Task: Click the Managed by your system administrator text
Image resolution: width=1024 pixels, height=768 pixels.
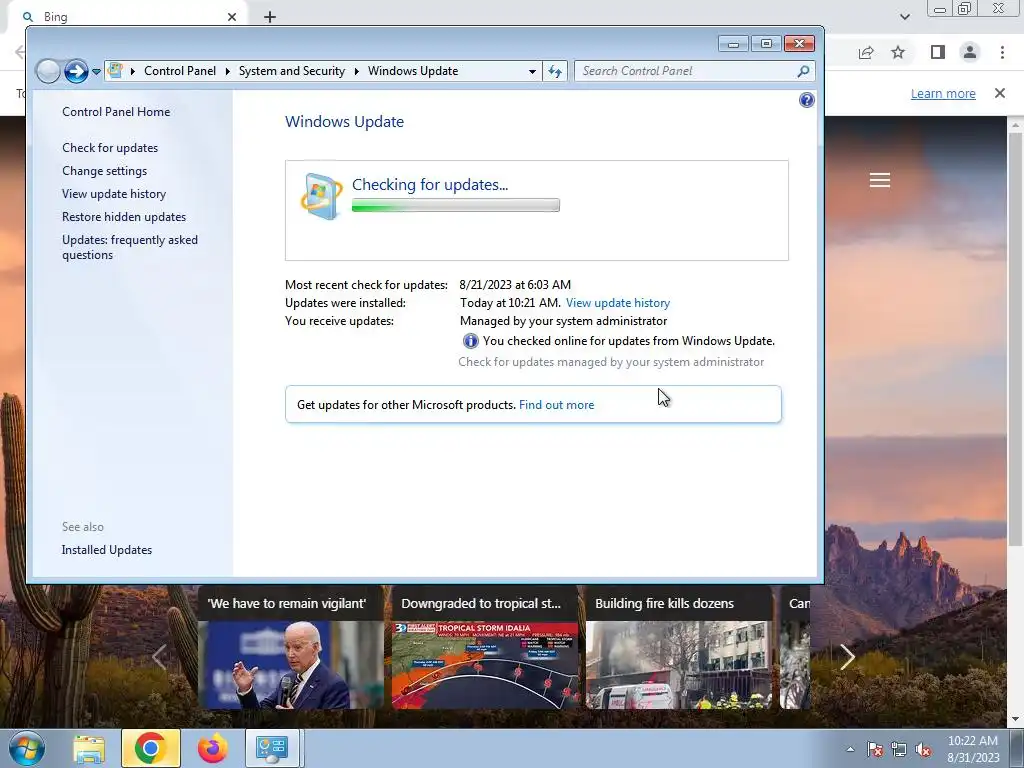Action: [x=563, y=321]
